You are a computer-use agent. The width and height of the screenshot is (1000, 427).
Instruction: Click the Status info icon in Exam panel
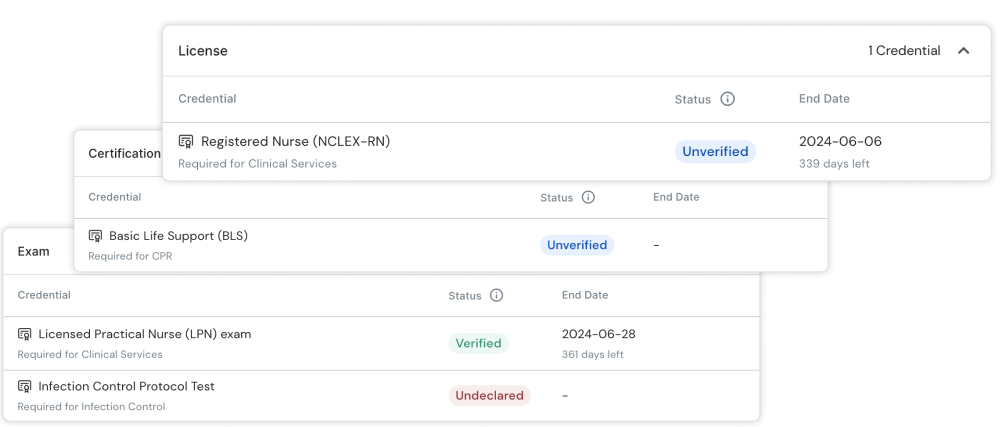coord(496,295)
